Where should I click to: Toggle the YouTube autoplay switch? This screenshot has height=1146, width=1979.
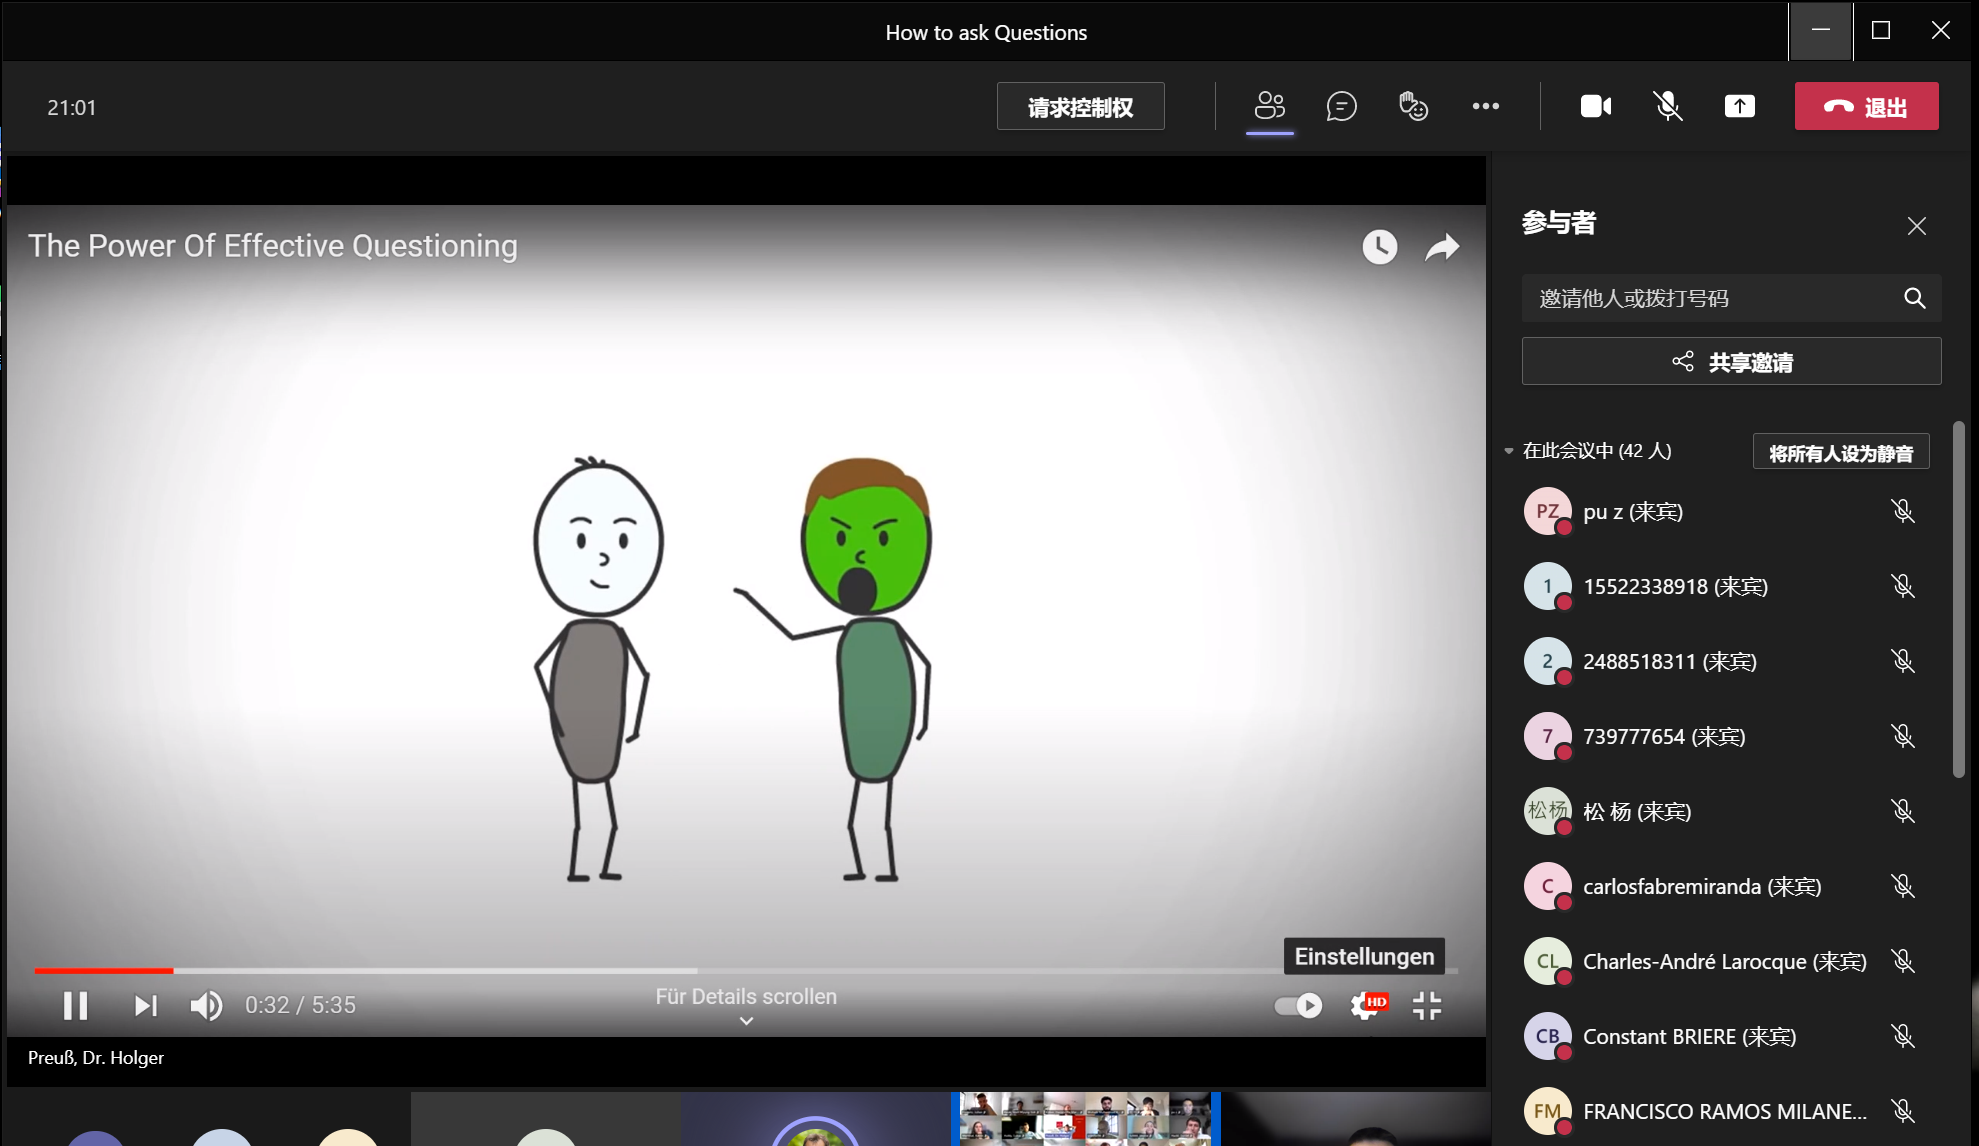[x=1298, y=1005]
